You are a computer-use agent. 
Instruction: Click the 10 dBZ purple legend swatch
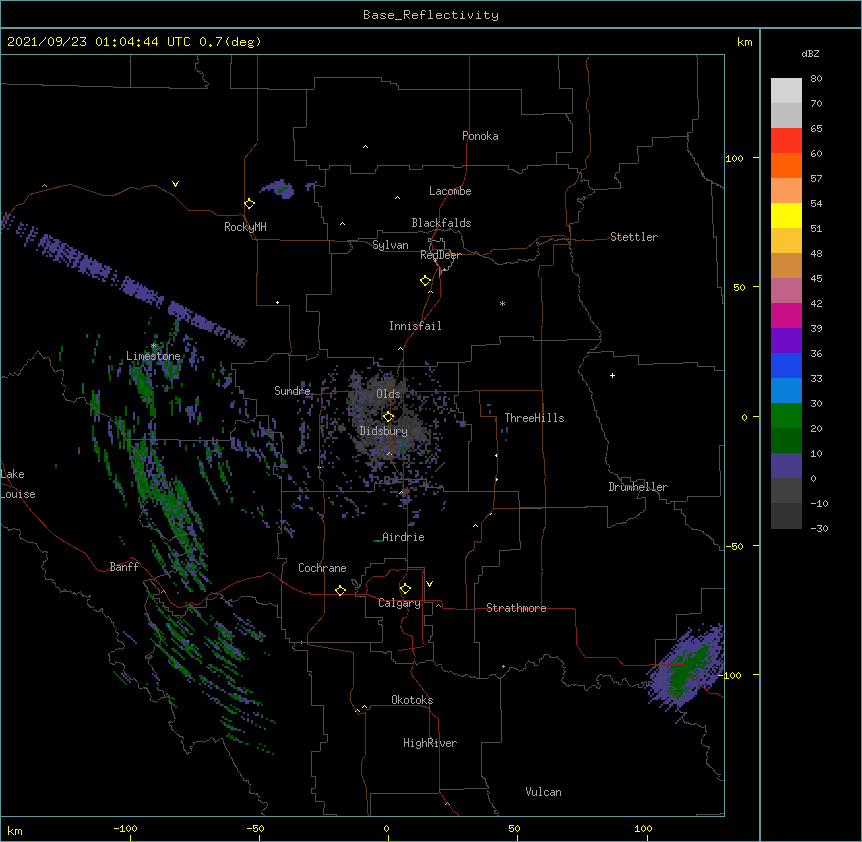(786, 466)
